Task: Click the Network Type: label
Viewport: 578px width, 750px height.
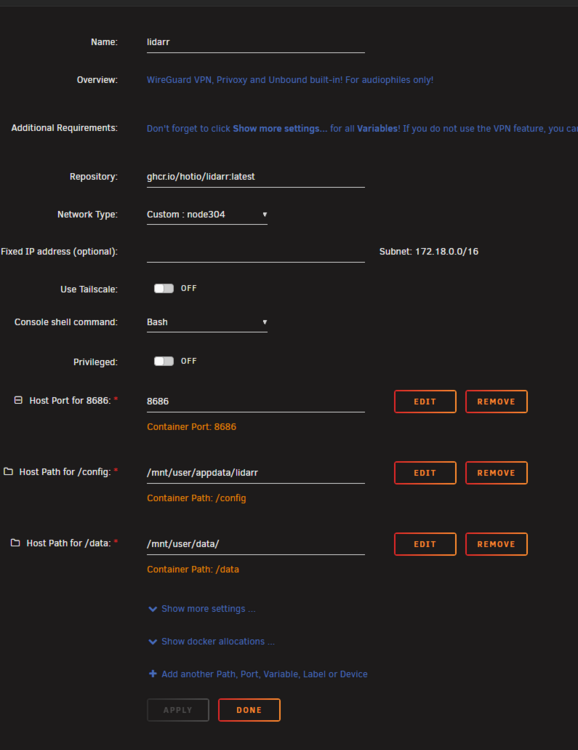Action: tap(88, 214)
